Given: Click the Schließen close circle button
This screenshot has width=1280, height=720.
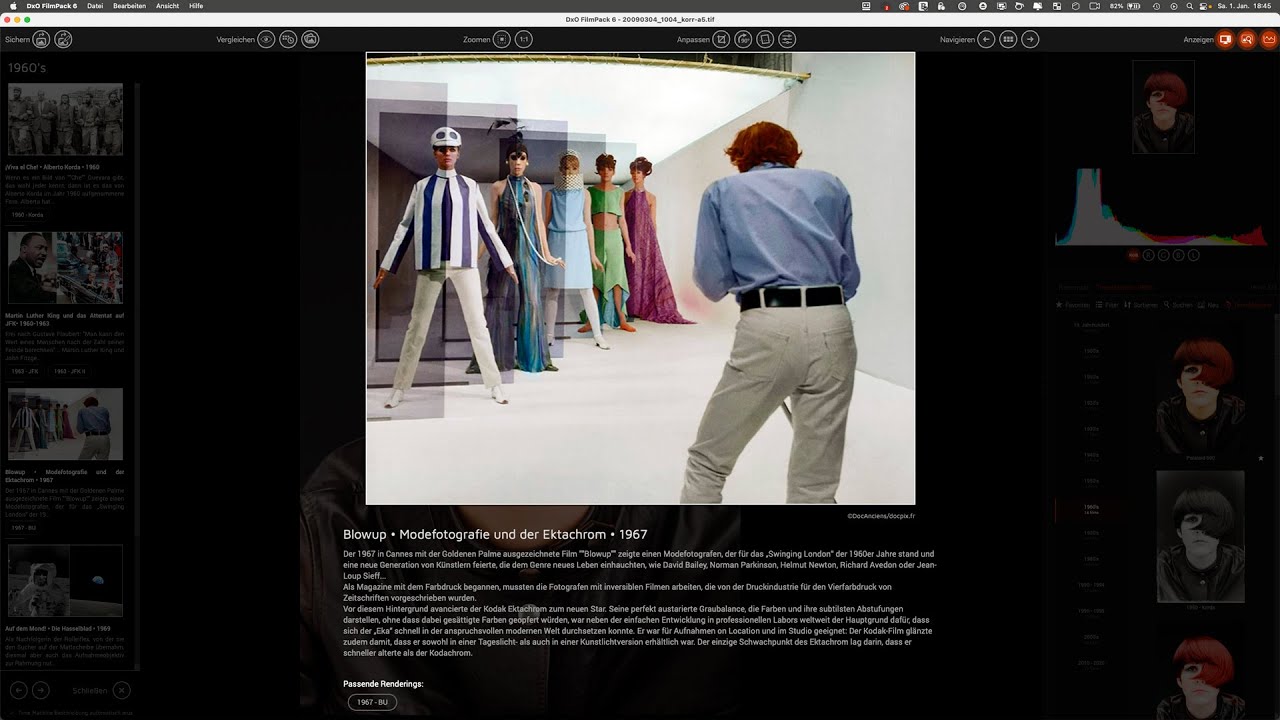Looking at the screenshot, I should click(121, 690).
